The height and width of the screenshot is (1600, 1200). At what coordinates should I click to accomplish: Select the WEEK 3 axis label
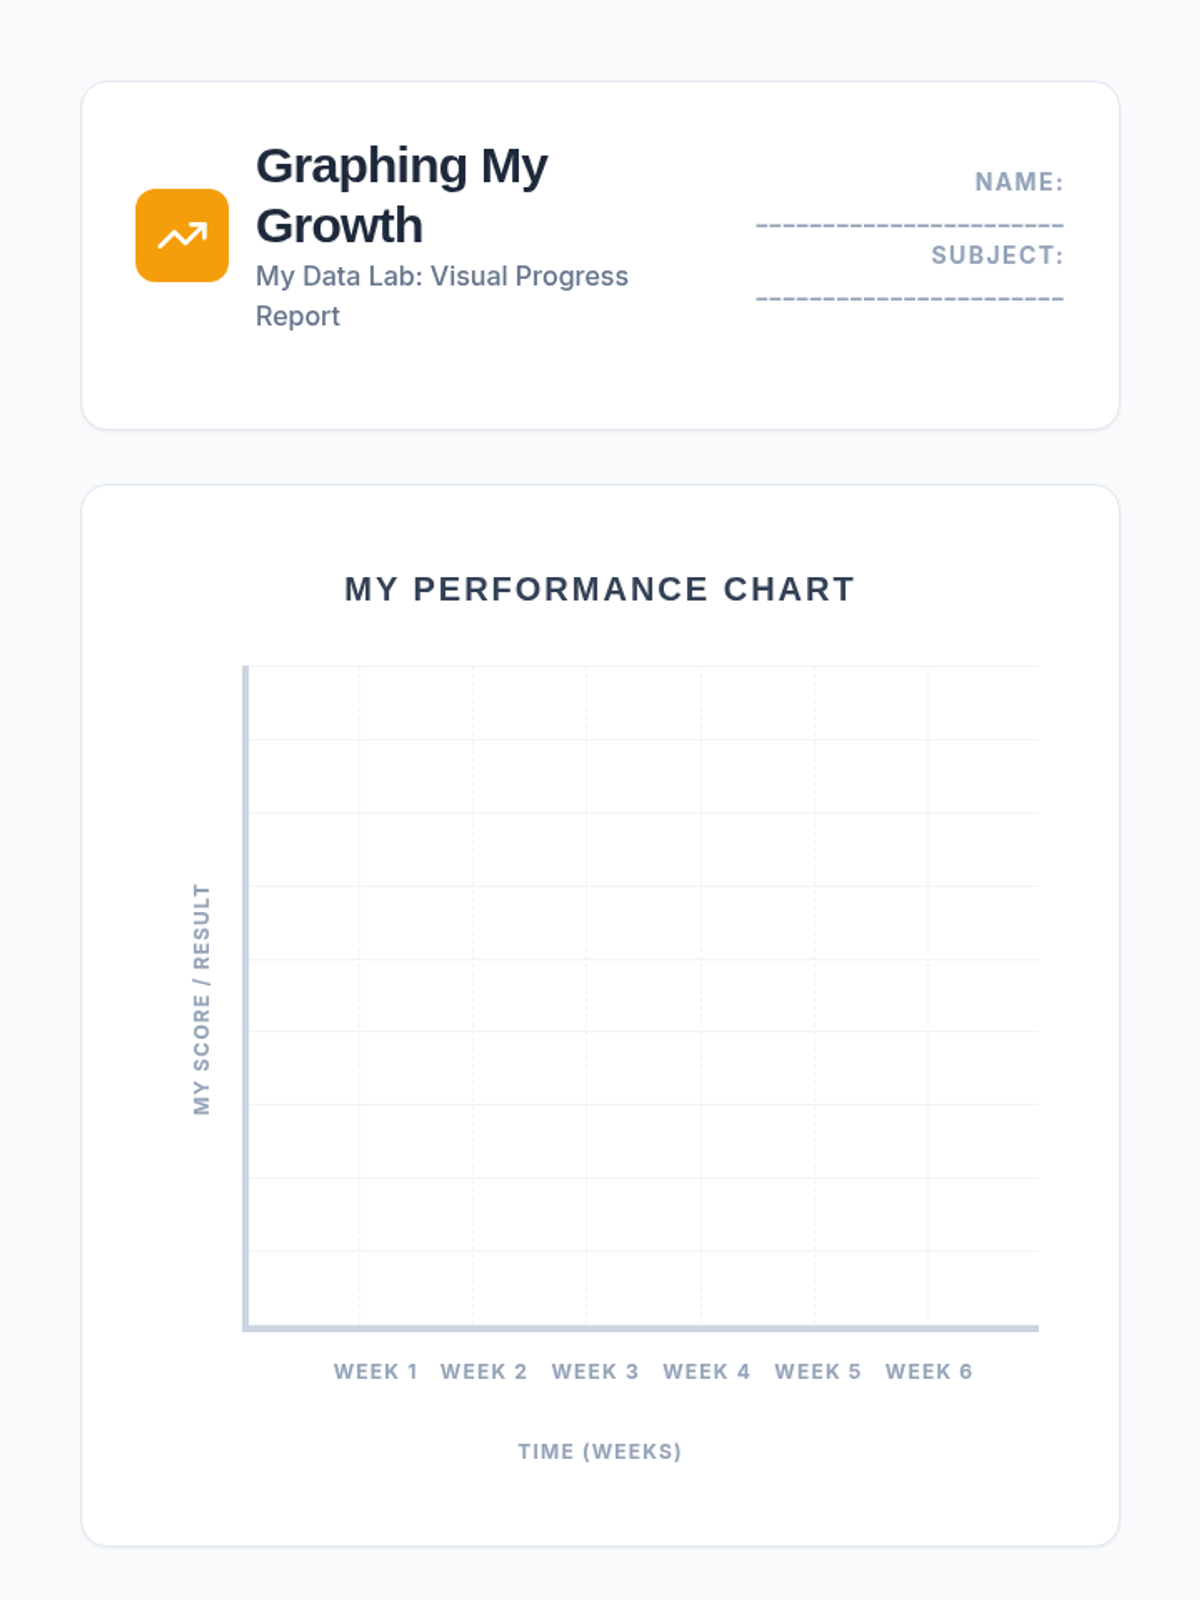tap(595, 1372)
